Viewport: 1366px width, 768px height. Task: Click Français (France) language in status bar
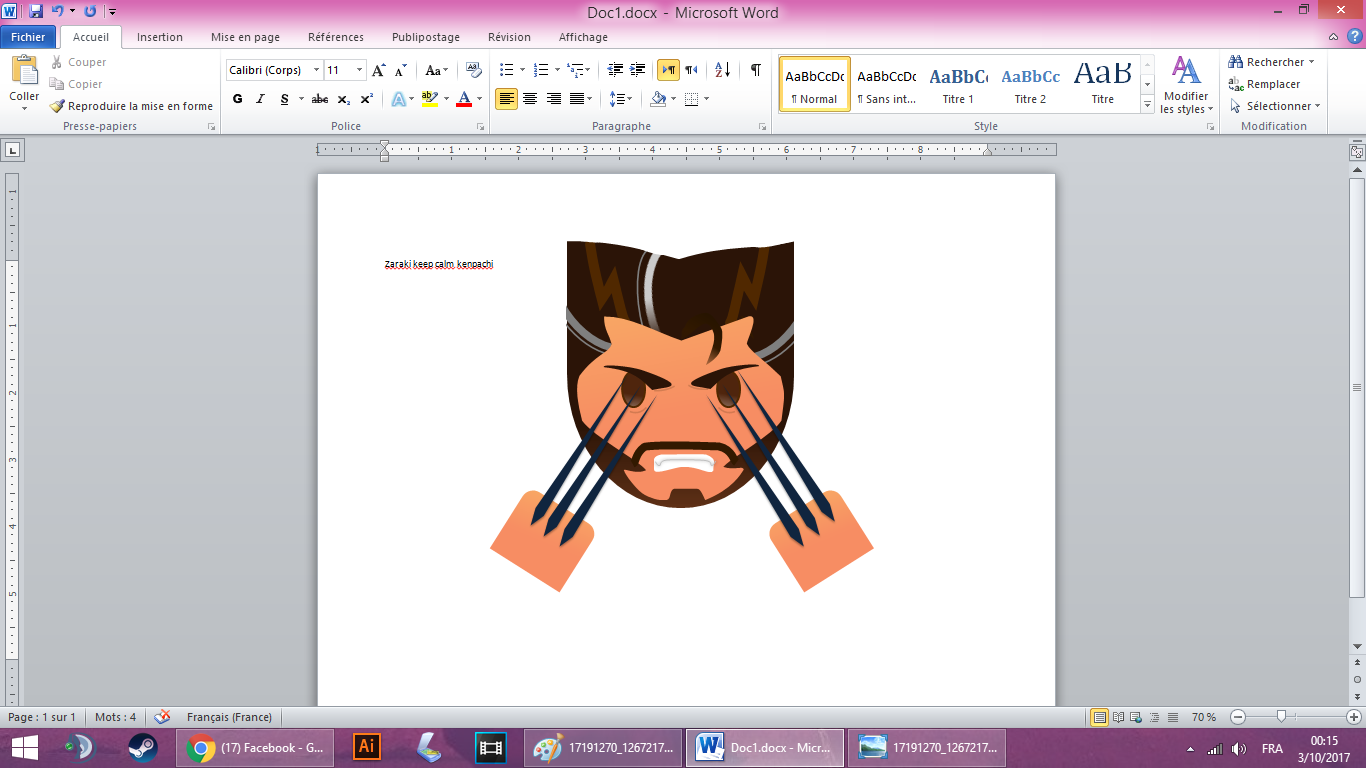[229, 717]
